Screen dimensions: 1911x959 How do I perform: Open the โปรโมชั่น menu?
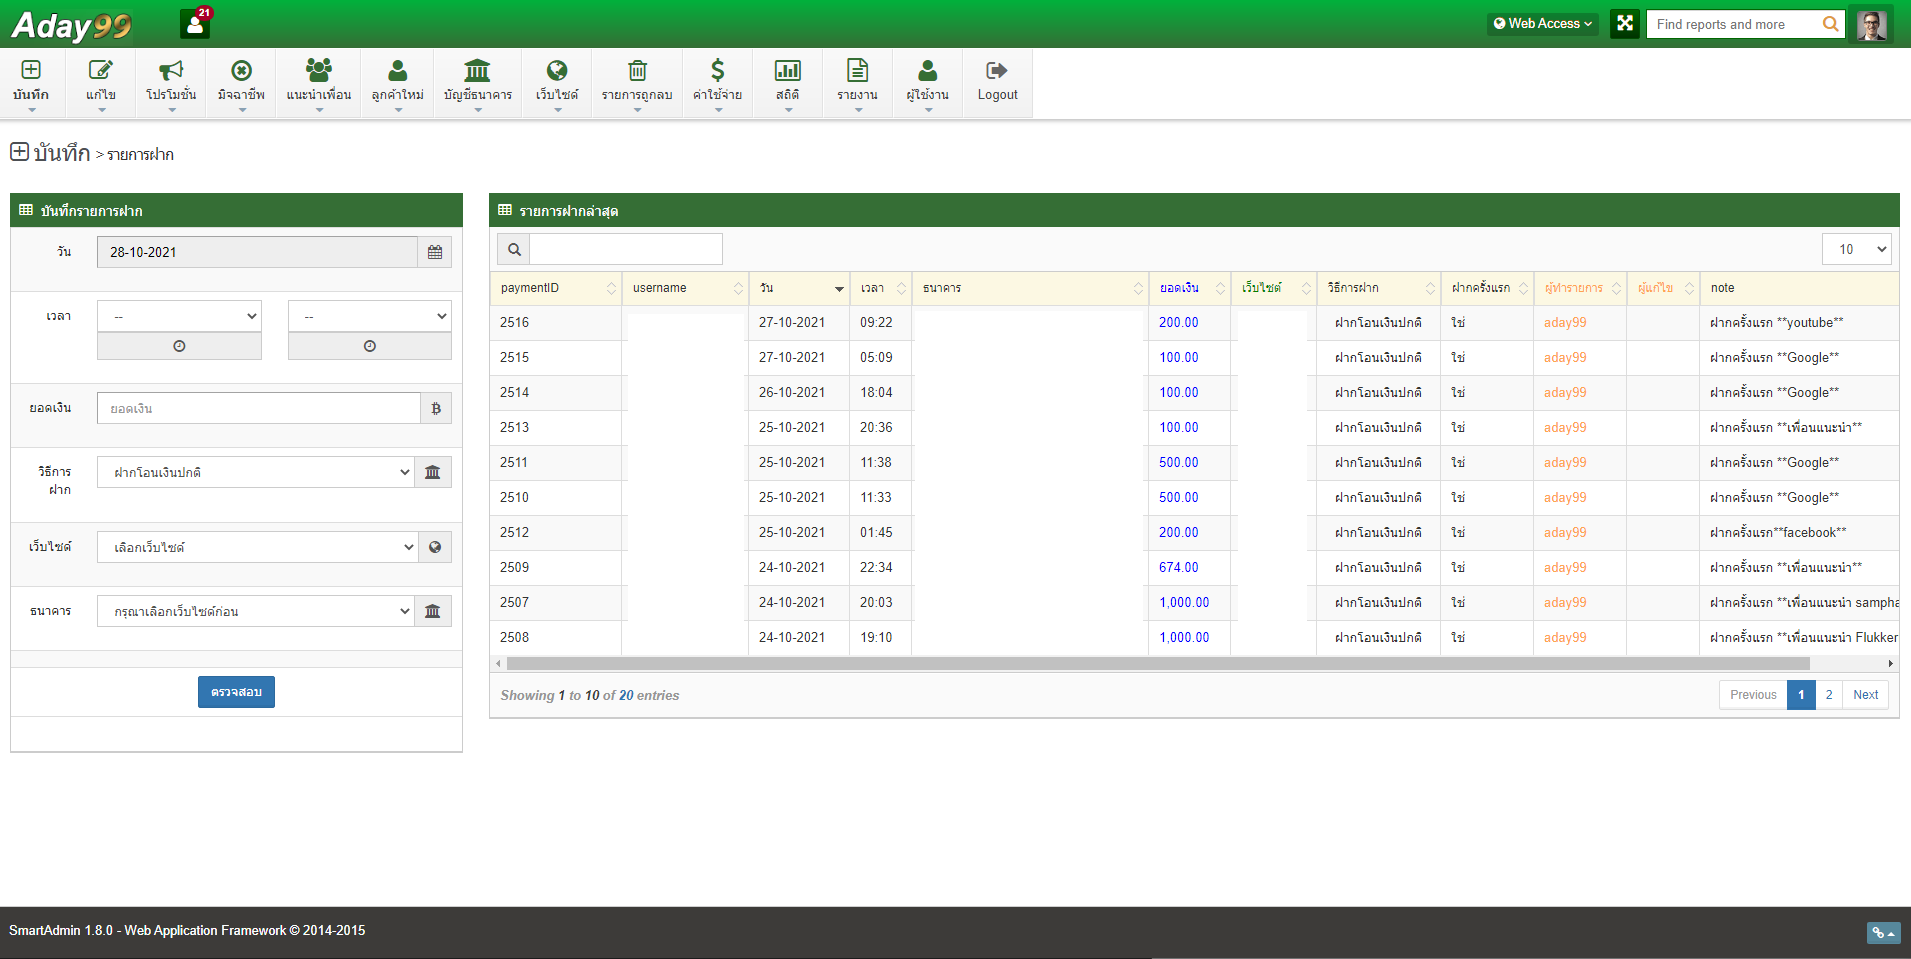[171, 83]
